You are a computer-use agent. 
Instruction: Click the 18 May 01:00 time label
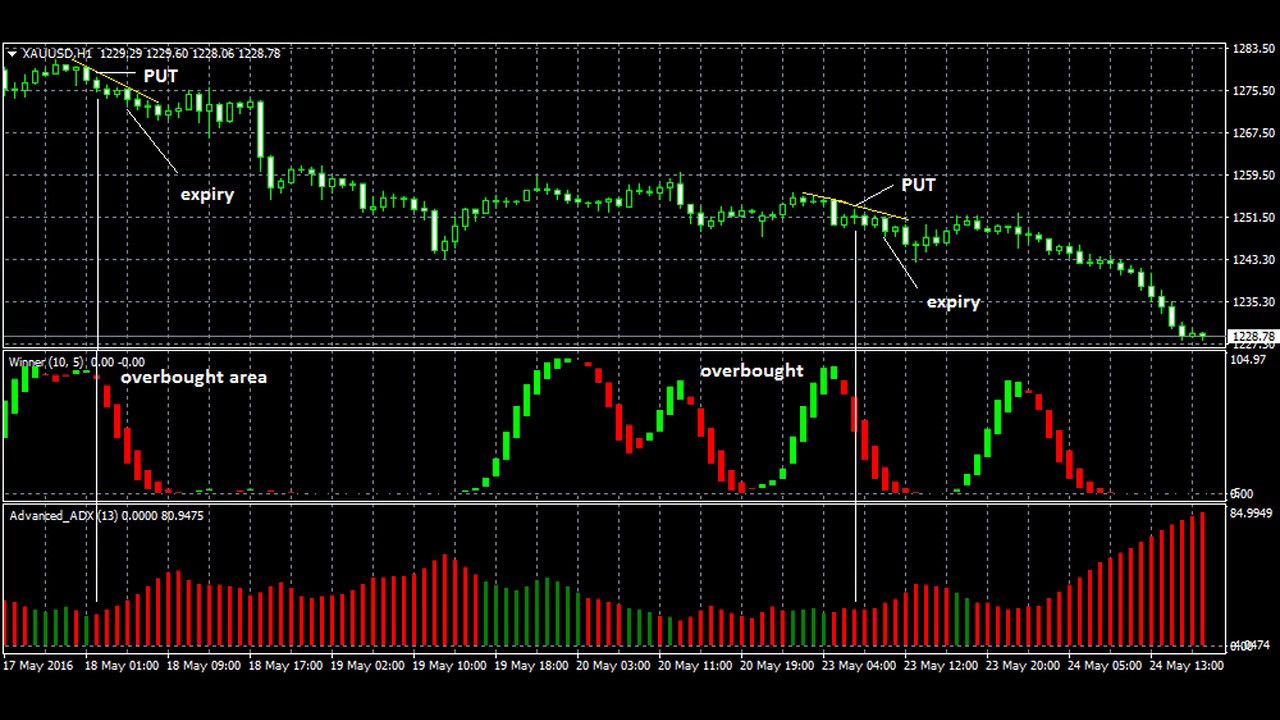pos(121,665)
